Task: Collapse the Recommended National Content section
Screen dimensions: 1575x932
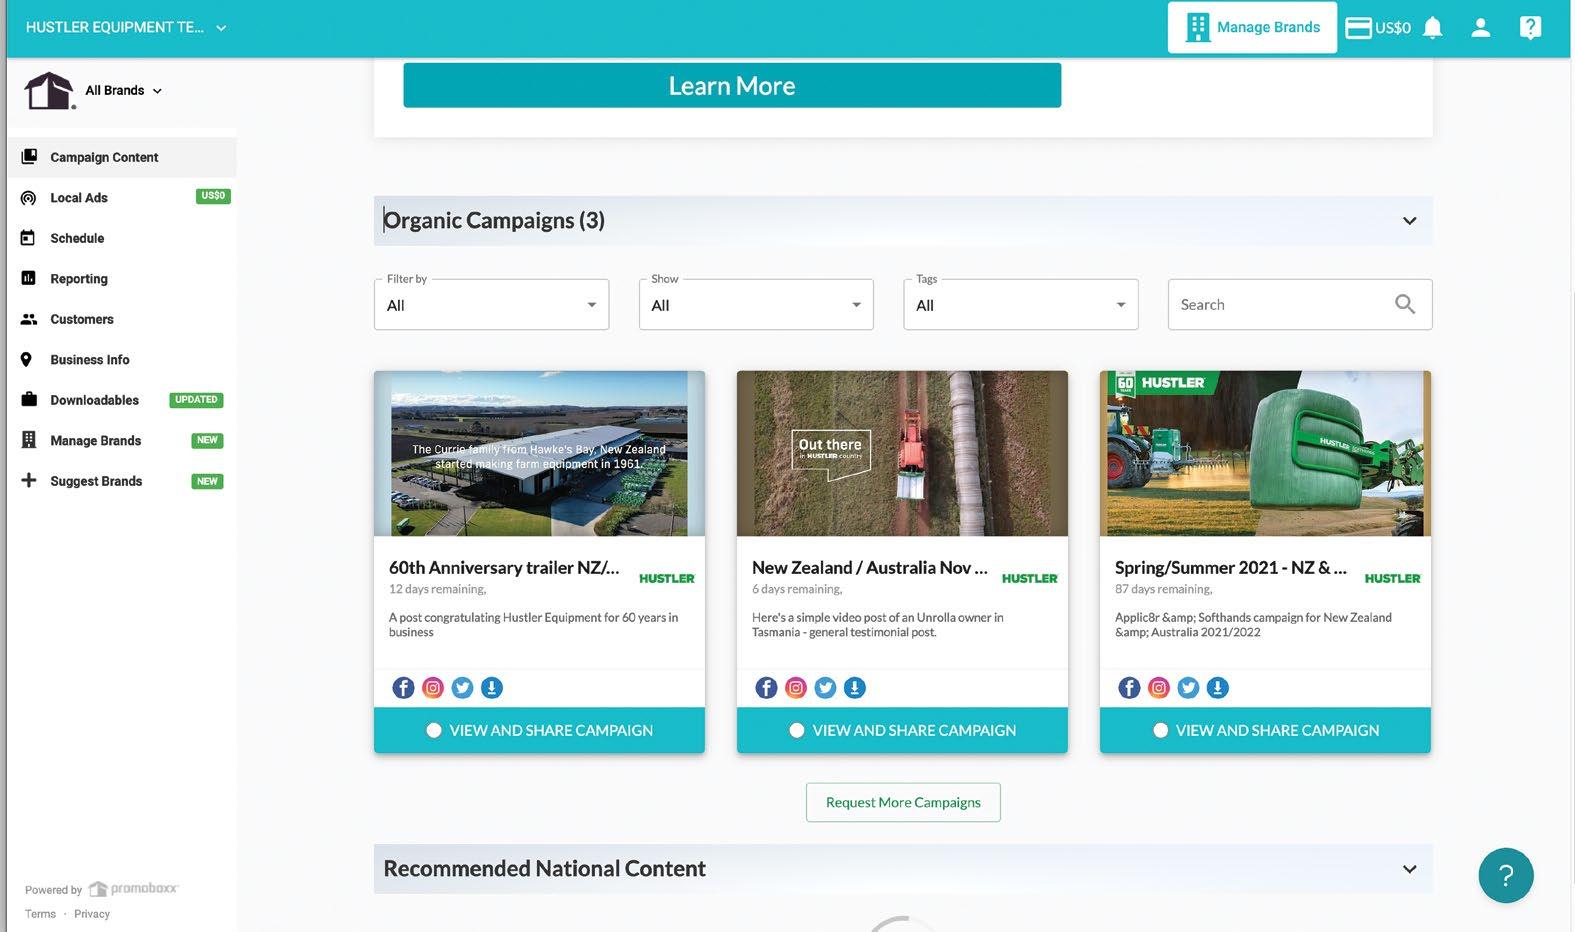Action: point(1409,869)
